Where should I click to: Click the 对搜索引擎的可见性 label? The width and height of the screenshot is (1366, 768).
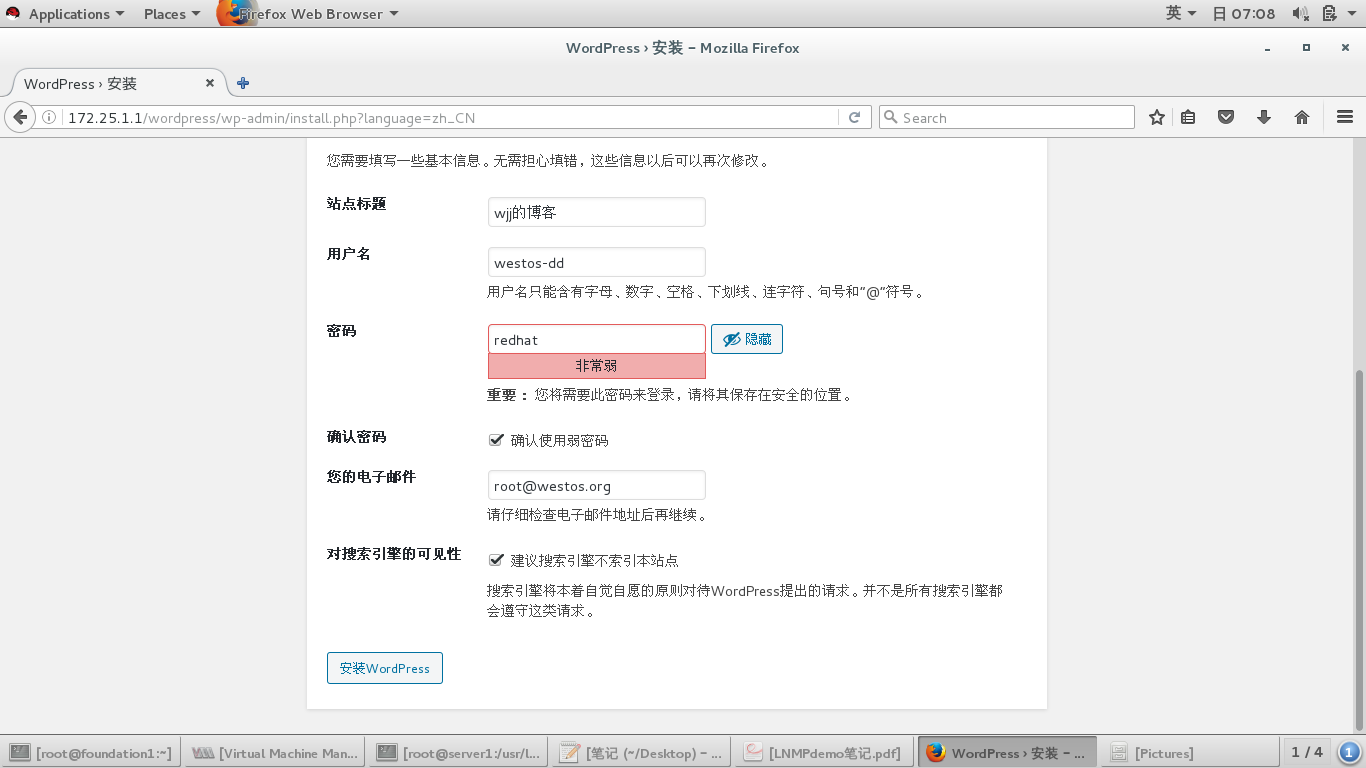coord(394,554)
